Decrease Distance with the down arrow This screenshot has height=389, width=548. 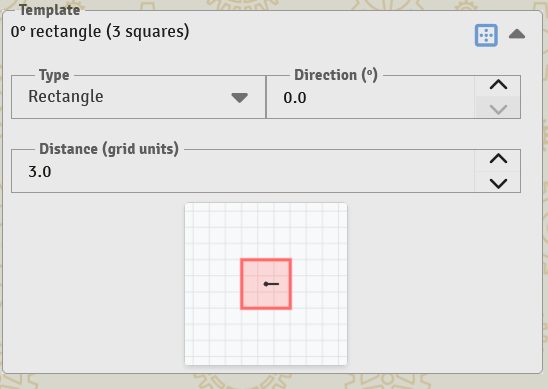[x=498, y=183]
